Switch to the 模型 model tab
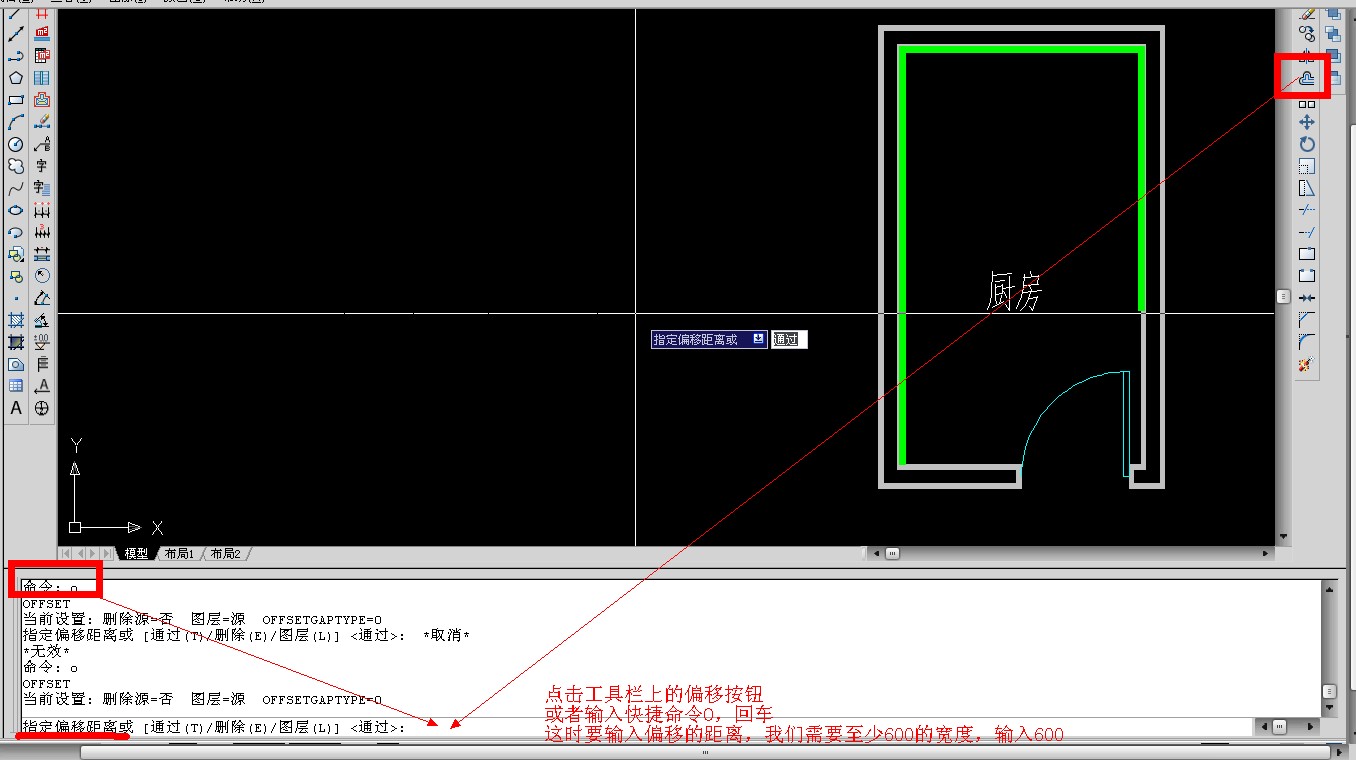1356x760 pixels. click(x=135, y=553)
